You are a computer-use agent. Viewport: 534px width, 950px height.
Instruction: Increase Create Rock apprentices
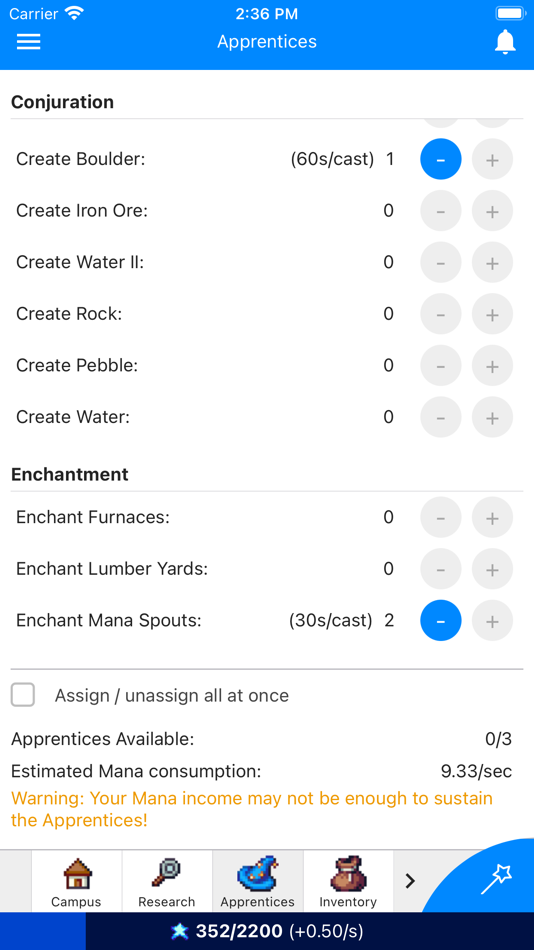(492, 314)
